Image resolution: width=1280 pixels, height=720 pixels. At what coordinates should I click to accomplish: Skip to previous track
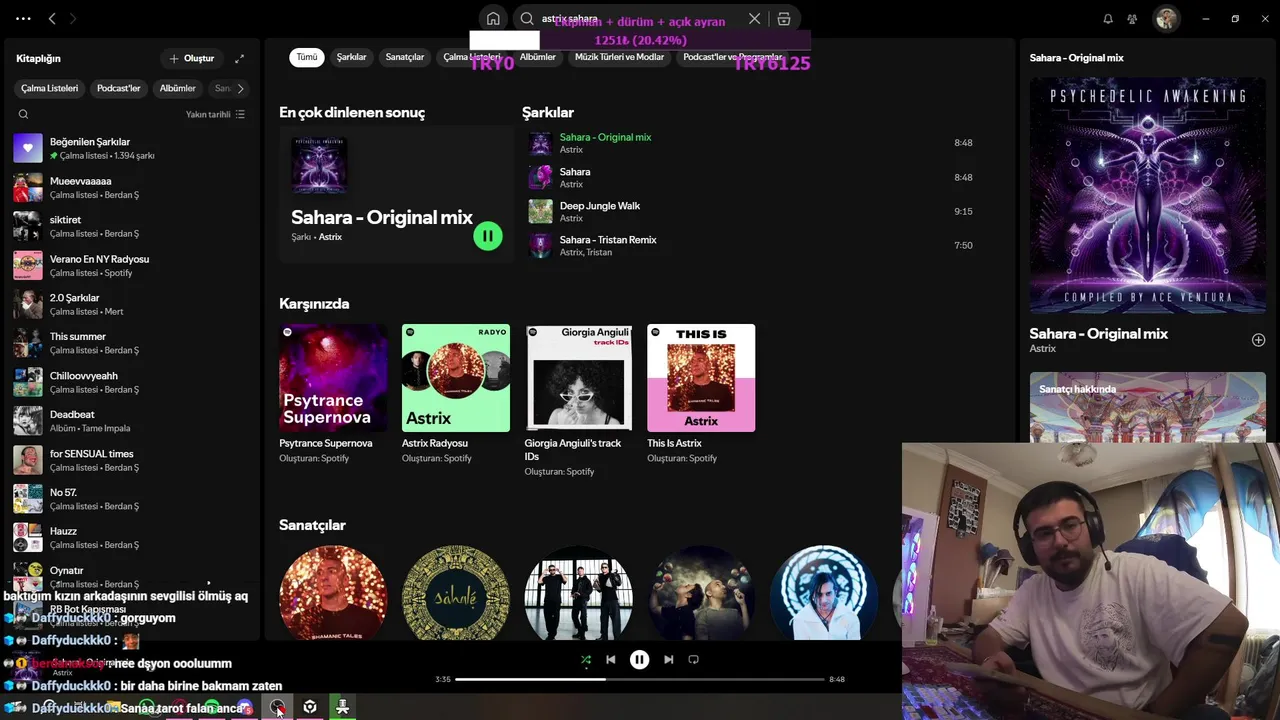(x=610, y=659)
